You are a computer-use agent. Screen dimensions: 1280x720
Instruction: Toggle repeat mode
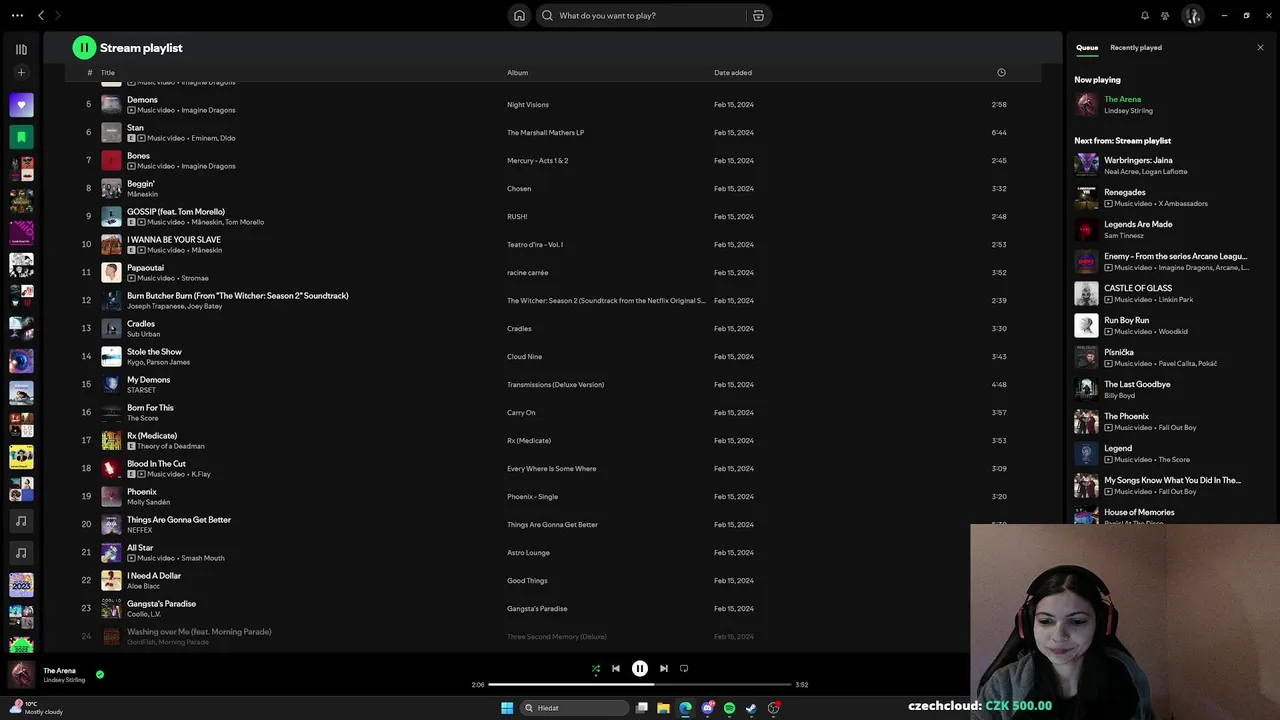[684, 668]
